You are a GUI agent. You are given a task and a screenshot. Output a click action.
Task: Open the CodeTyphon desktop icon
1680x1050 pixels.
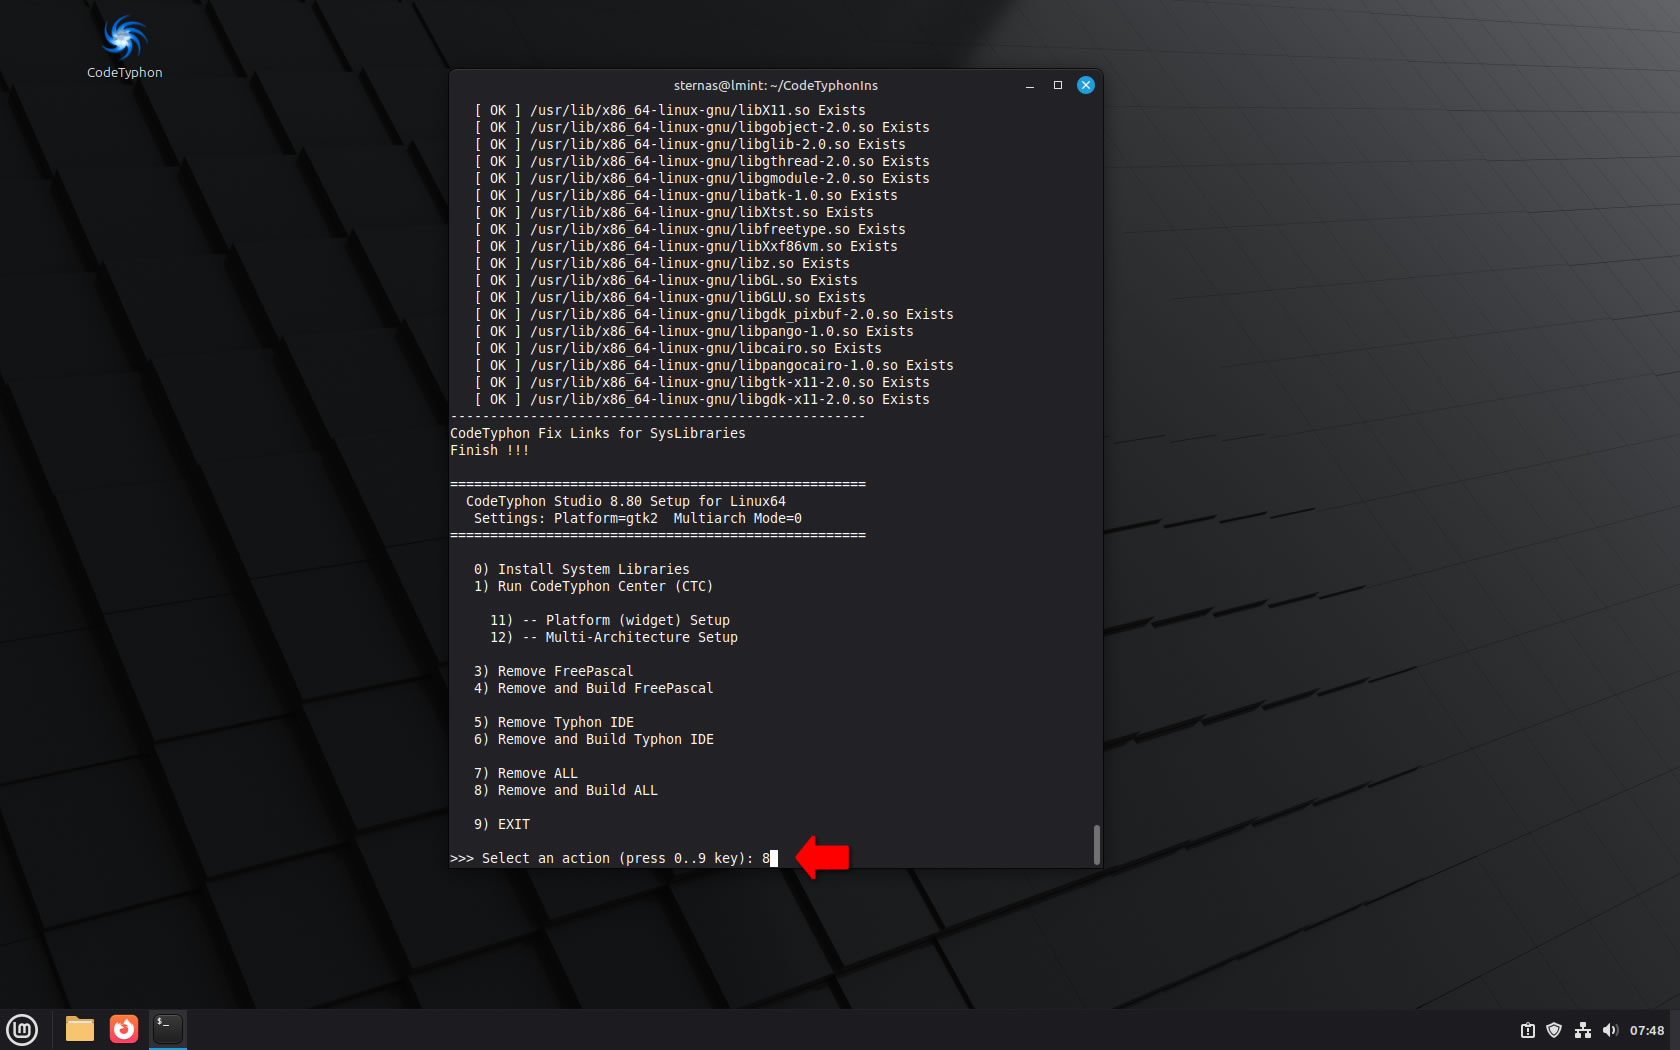pos(124,47)
